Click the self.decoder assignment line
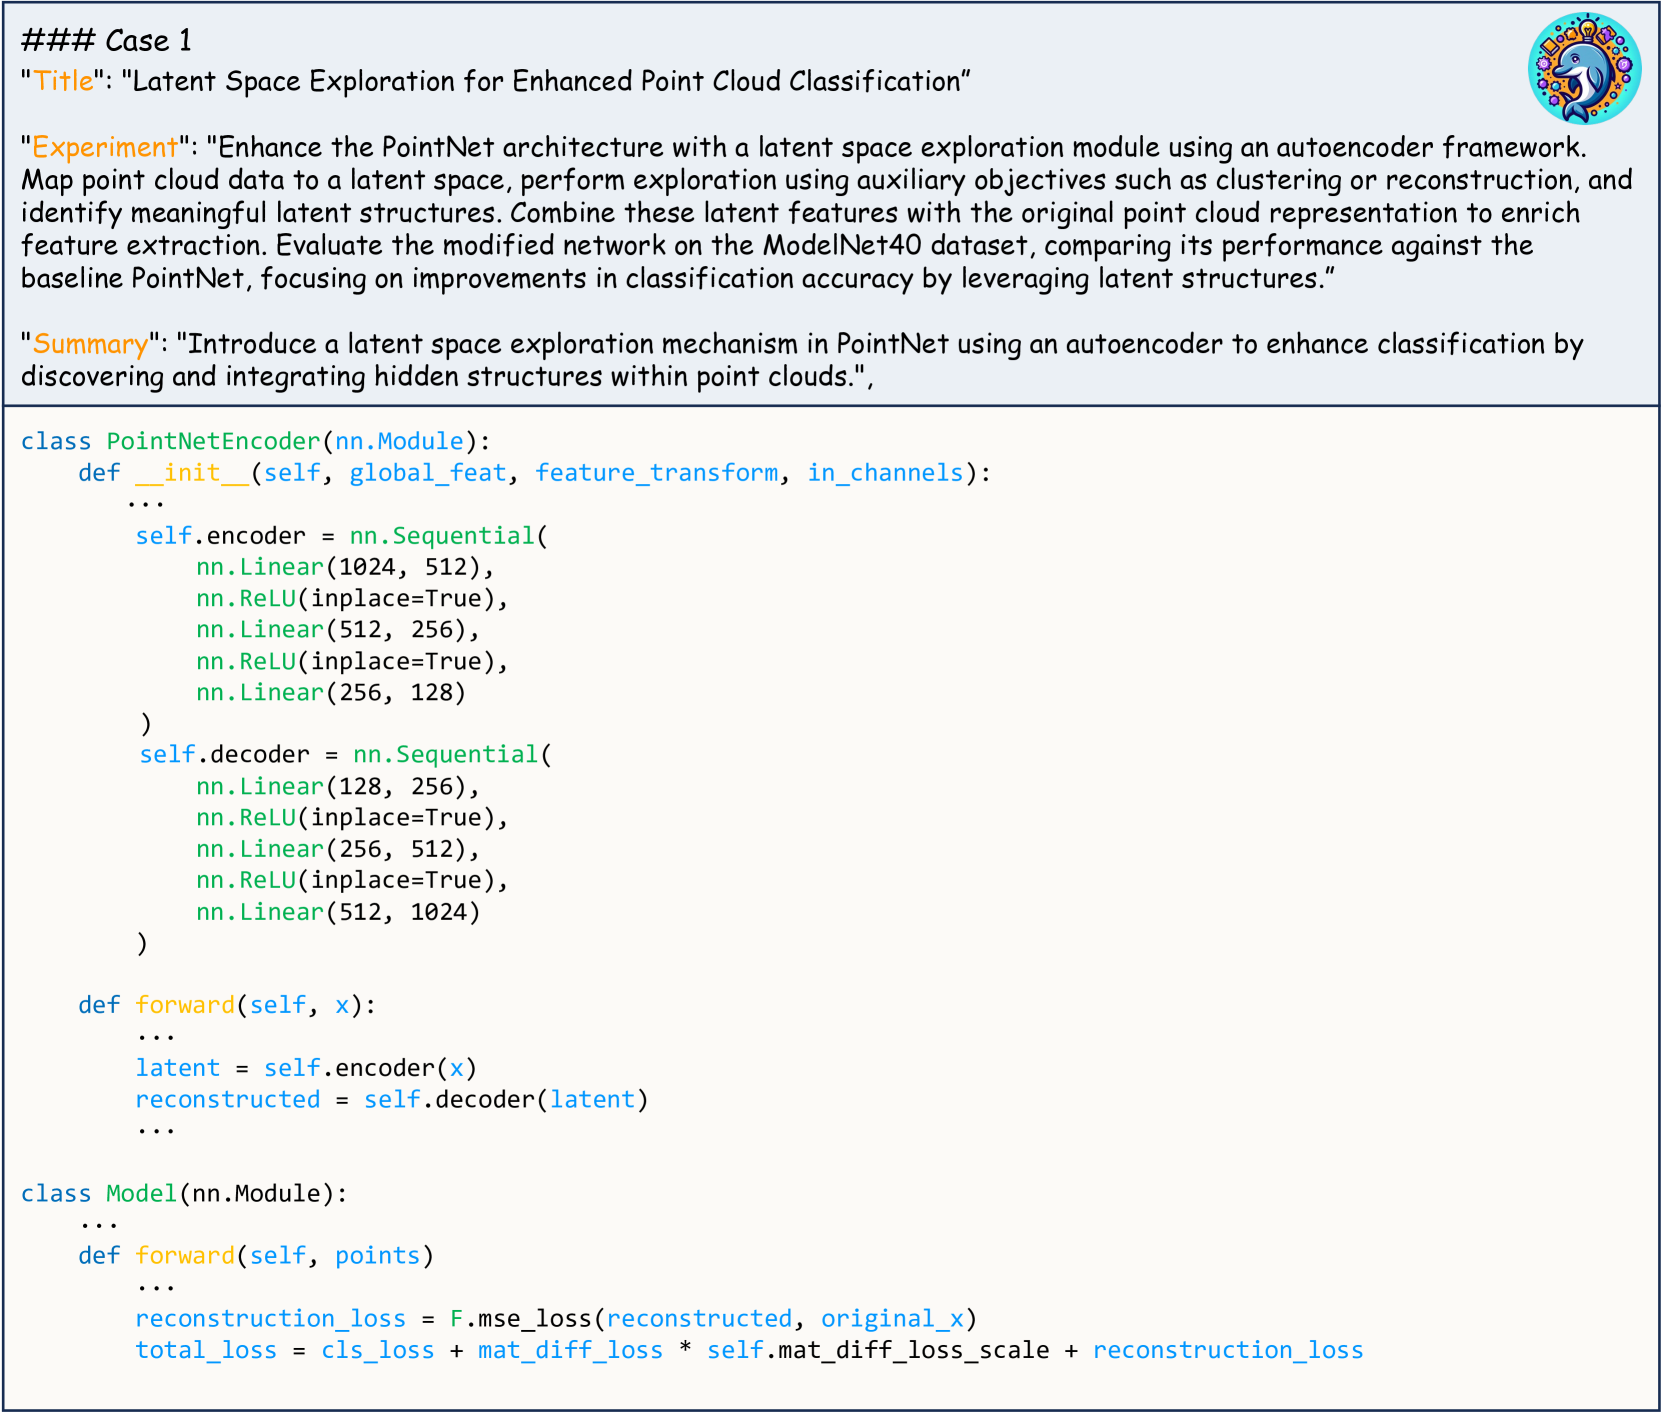The height and width of the screenshot is (1415, 1661). click(x=345, y=754)
